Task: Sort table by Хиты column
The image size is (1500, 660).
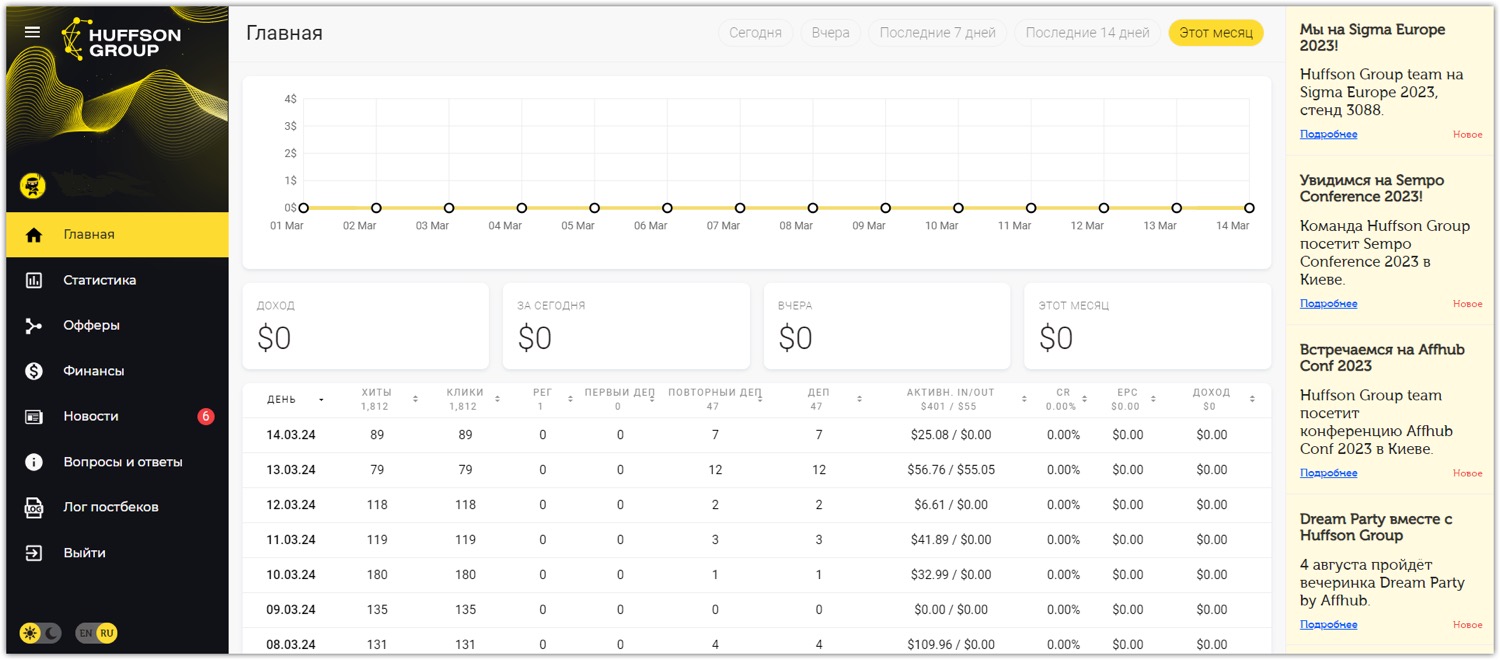Action: 415,399
